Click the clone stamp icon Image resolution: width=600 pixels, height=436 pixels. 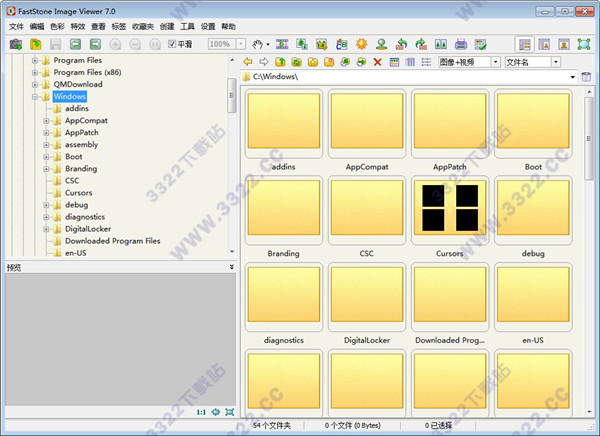[x=382, y=44]
